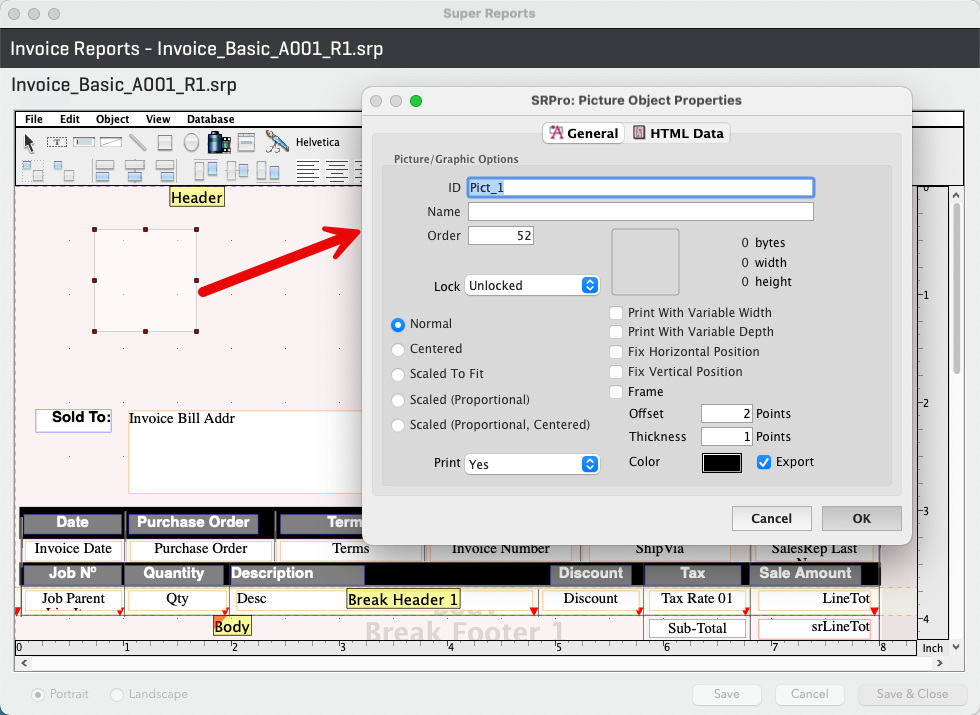This screenshot has height=715, width=980.
Task: Check Fix Horizontal Position
Action: 616,352
